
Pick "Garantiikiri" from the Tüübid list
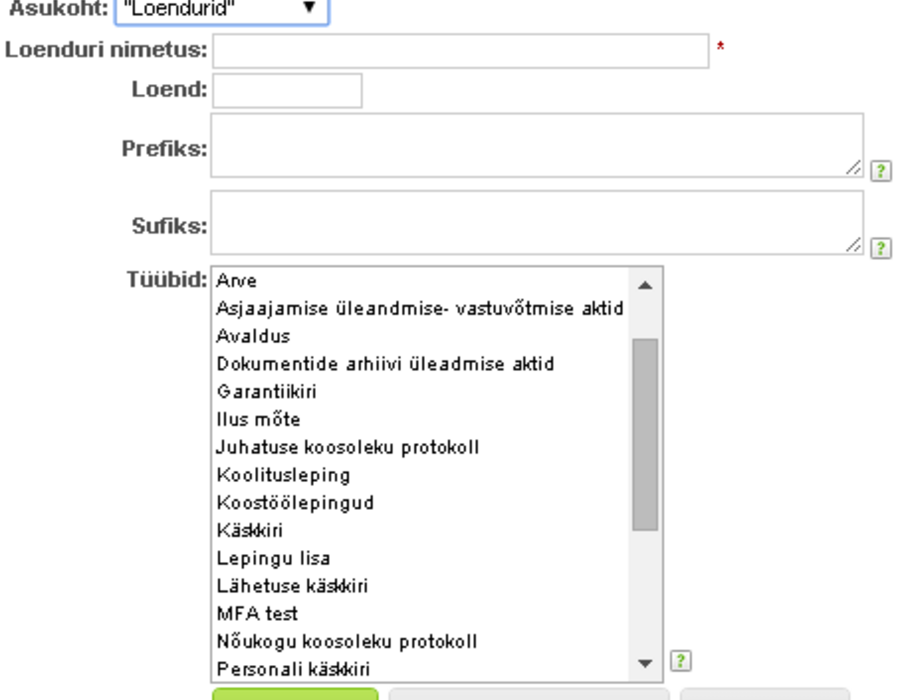point(421,392)
